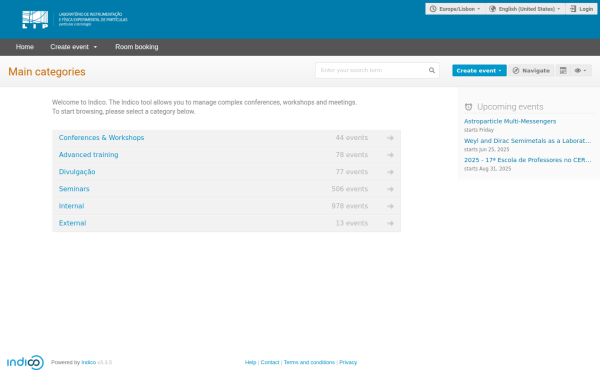600x375 pixels.
Task: Click arrow icon for Advanced training row
Action: tap(390, 155)
